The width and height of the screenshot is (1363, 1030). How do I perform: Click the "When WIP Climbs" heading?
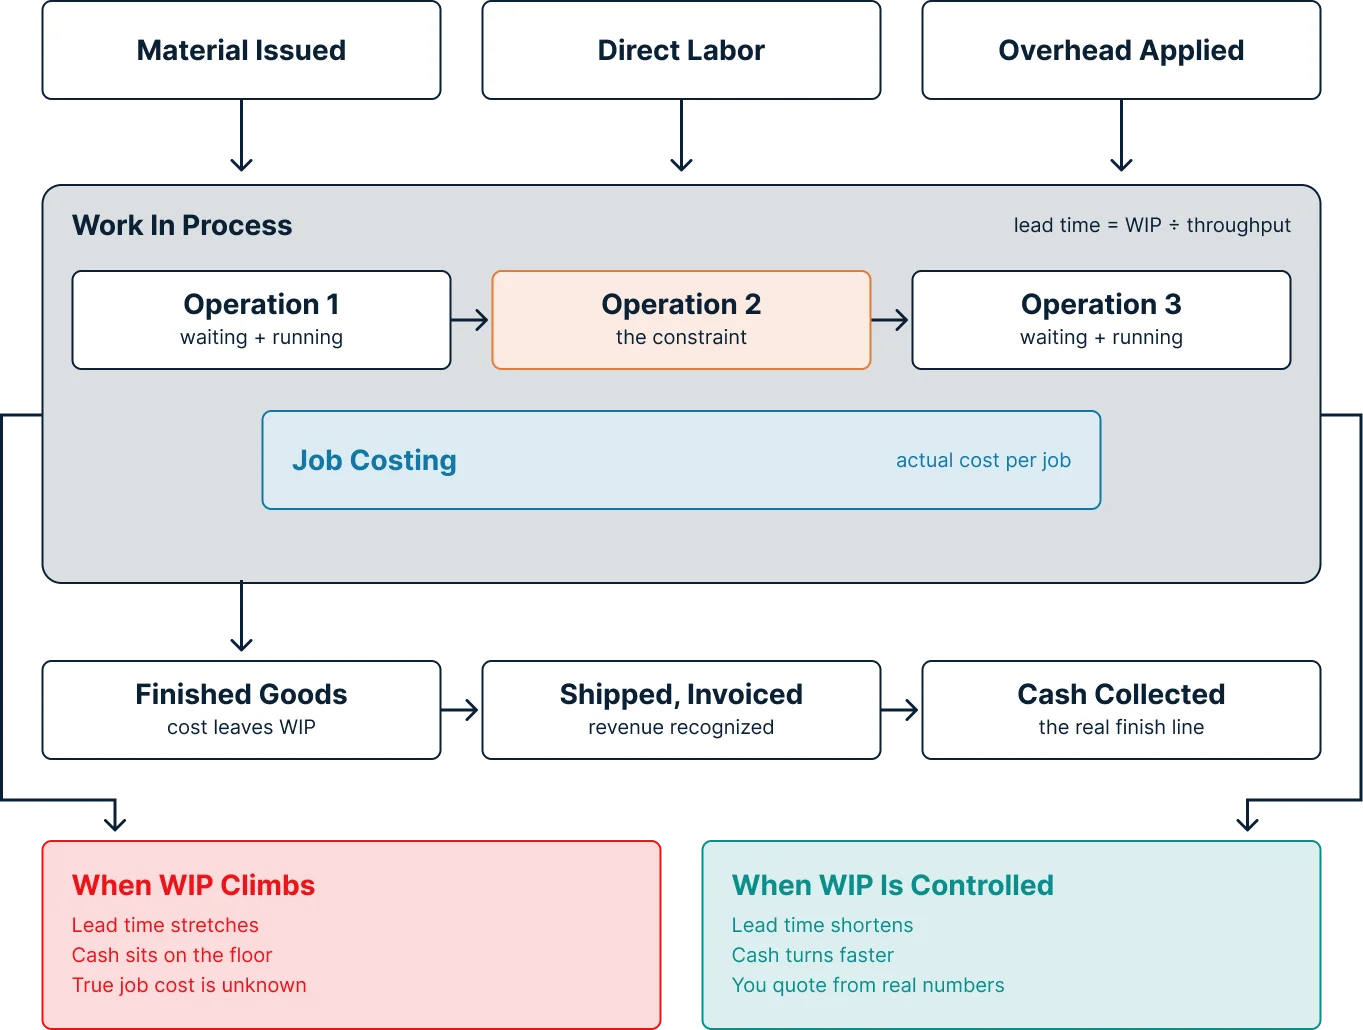[193, 885]
